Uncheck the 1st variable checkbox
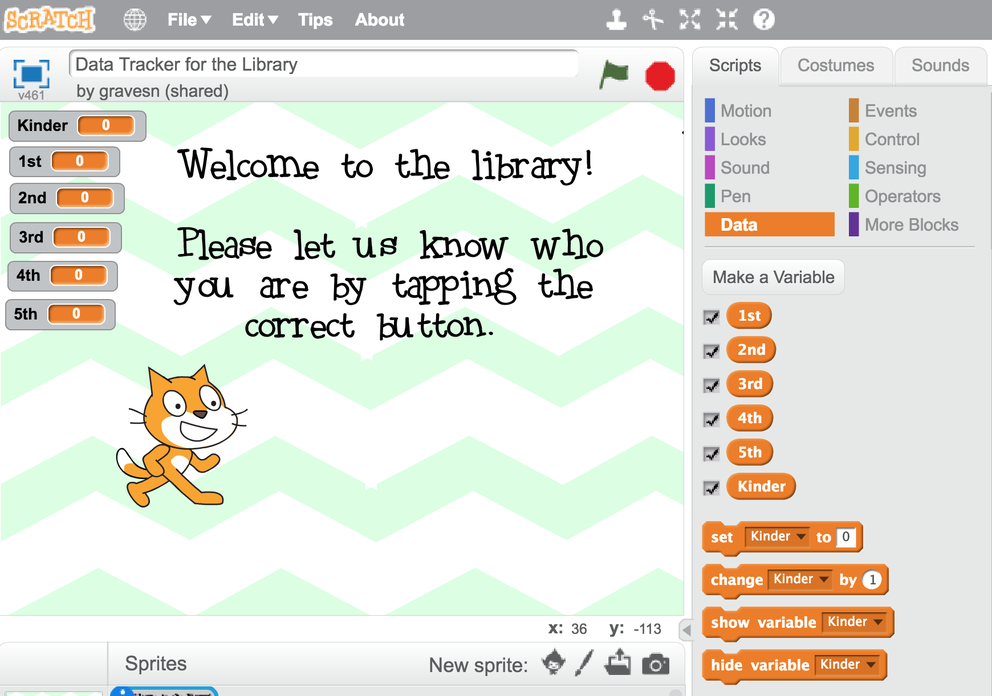The image size is (992, 696). coord(712,317)
